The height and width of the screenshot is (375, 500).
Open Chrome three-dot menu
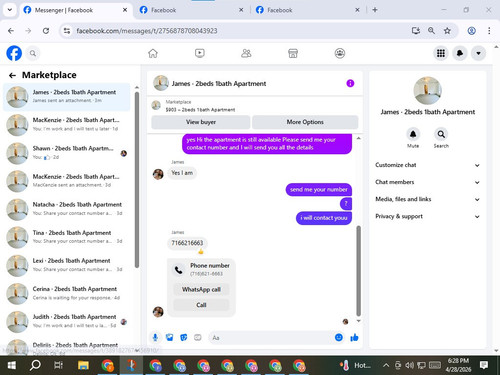click(x=489, y=31)
